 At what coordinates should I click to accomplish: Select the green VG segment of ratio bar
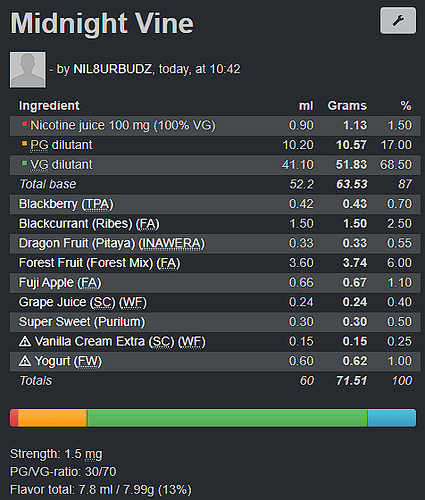pyautogui.click(x=227, y=418)
